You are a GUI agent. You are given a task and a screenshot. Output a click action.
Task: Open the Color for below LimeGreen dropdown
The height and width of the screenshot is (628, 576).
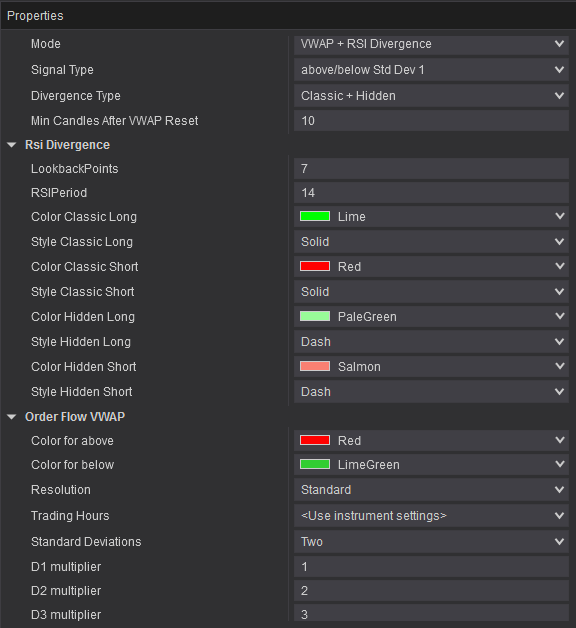pos(431,465)
